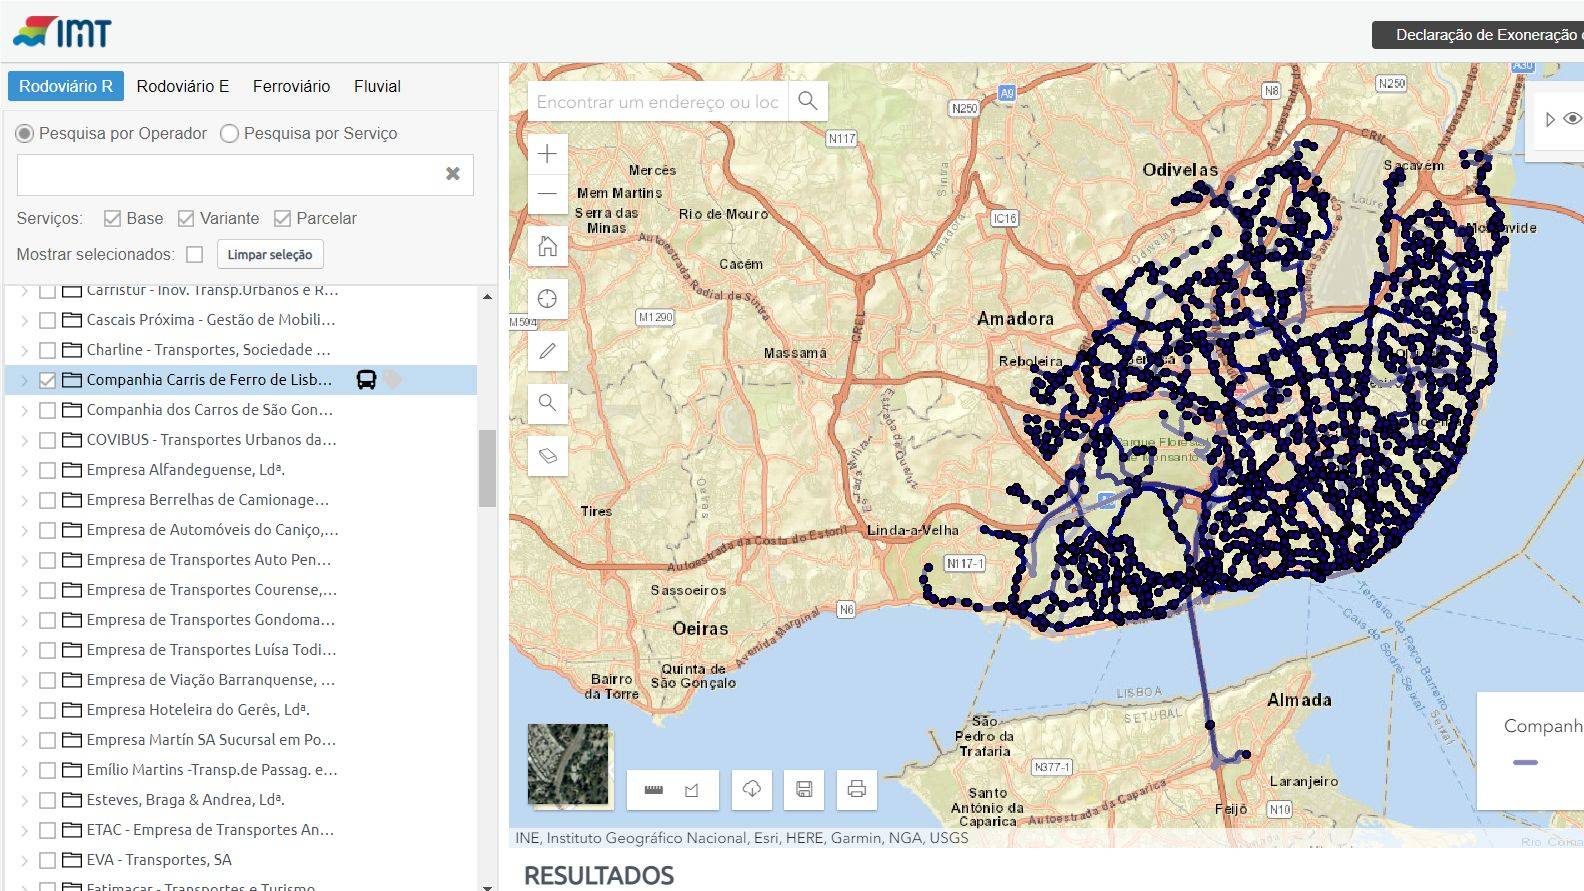
Task: Zoom in on the map
Action: pos(547,154)
